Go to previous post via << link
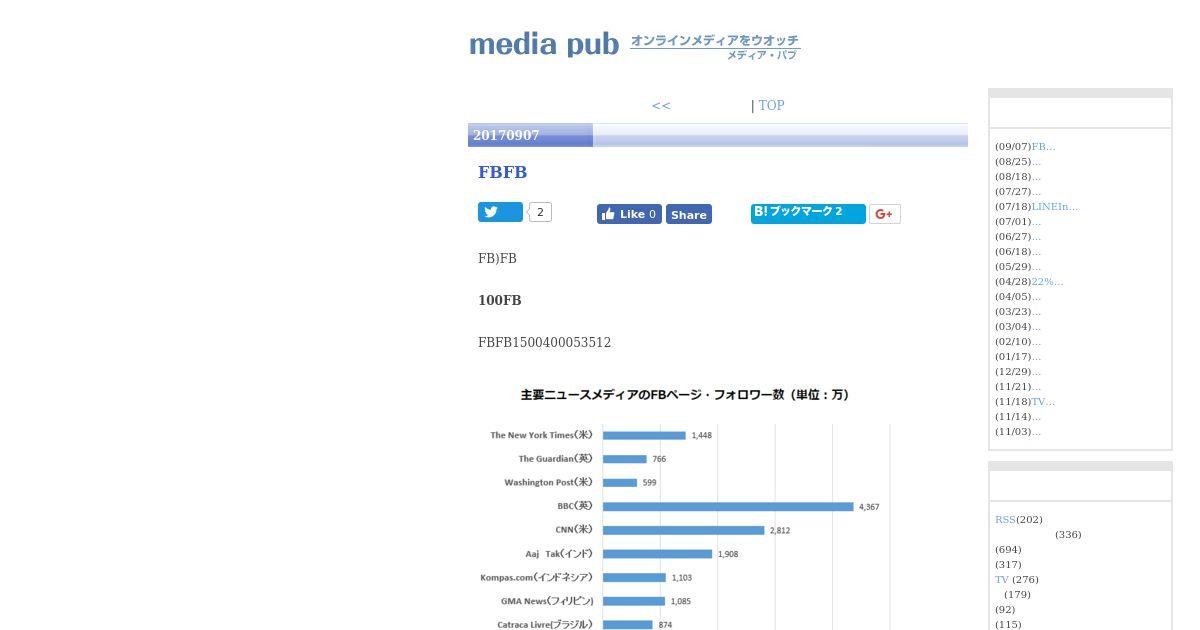Viewport: 1200px width, 630px height. pos(661,105)
